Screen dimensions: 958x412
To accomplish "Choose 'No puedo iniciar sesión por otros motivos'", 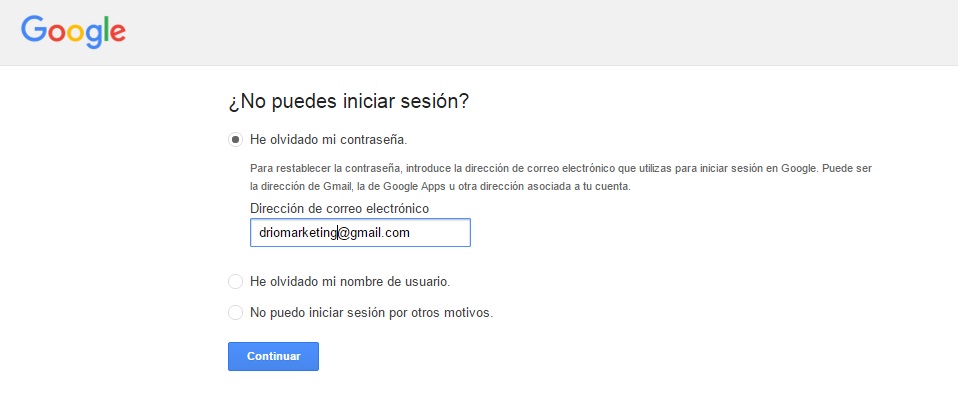I will pos(235,312).
